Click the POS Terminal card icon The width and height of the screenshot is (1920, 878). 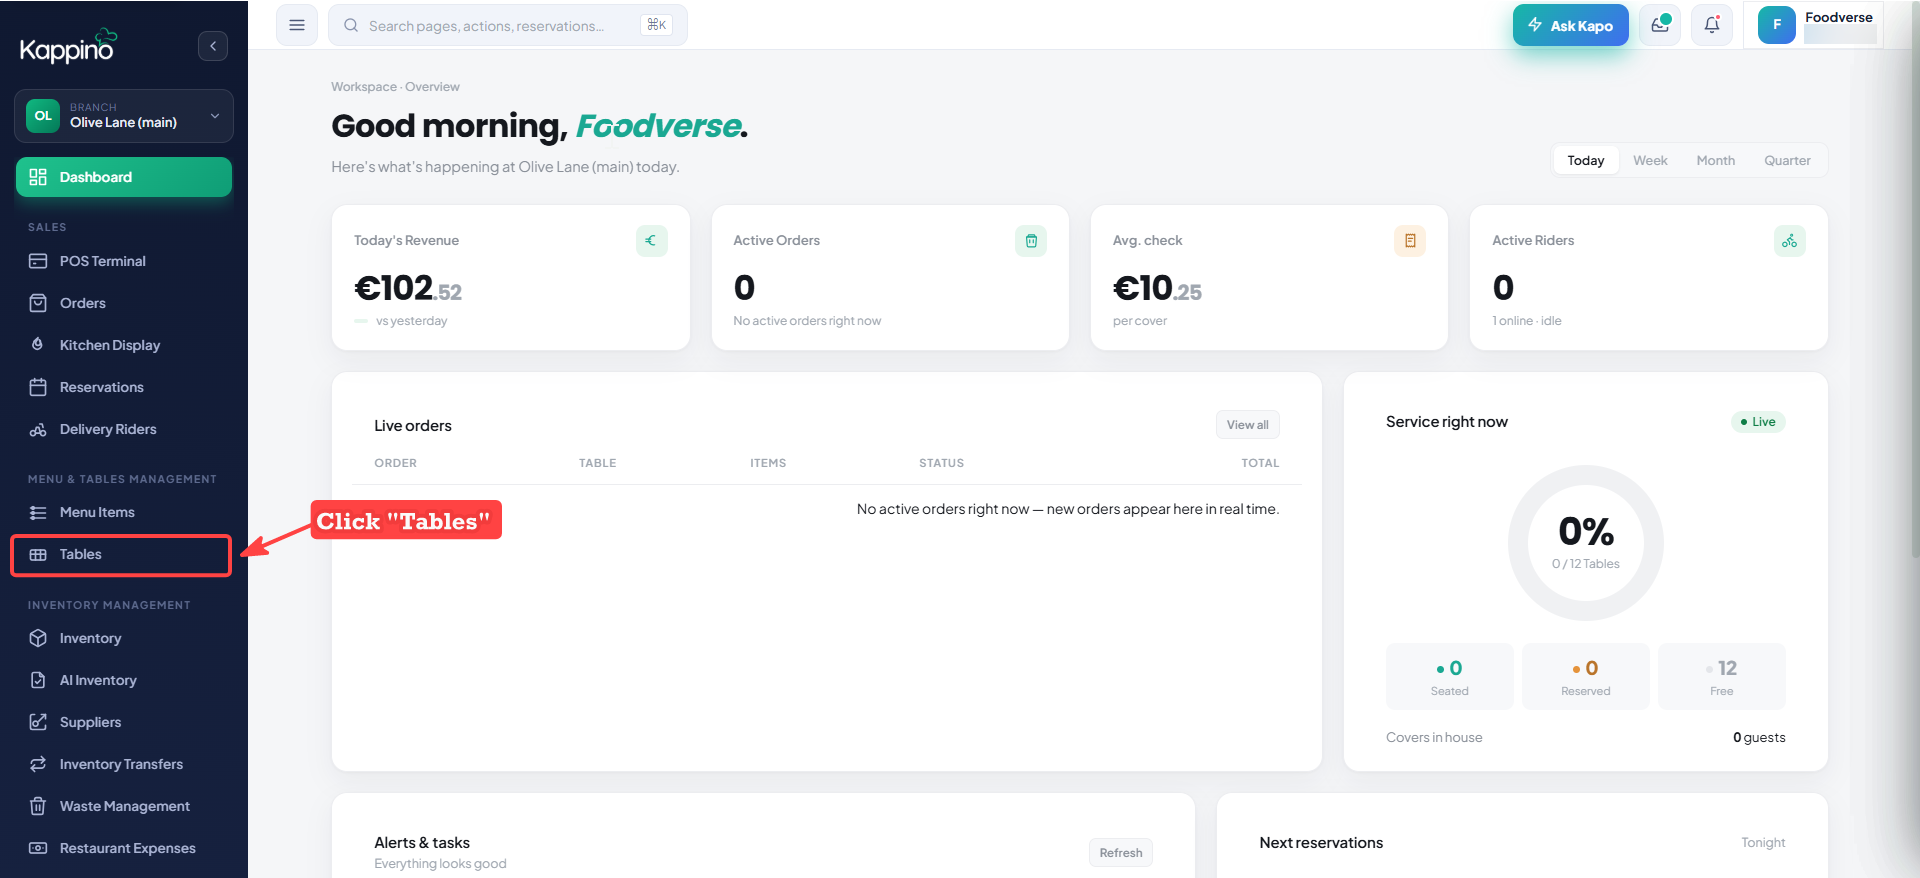pos(38,261)
